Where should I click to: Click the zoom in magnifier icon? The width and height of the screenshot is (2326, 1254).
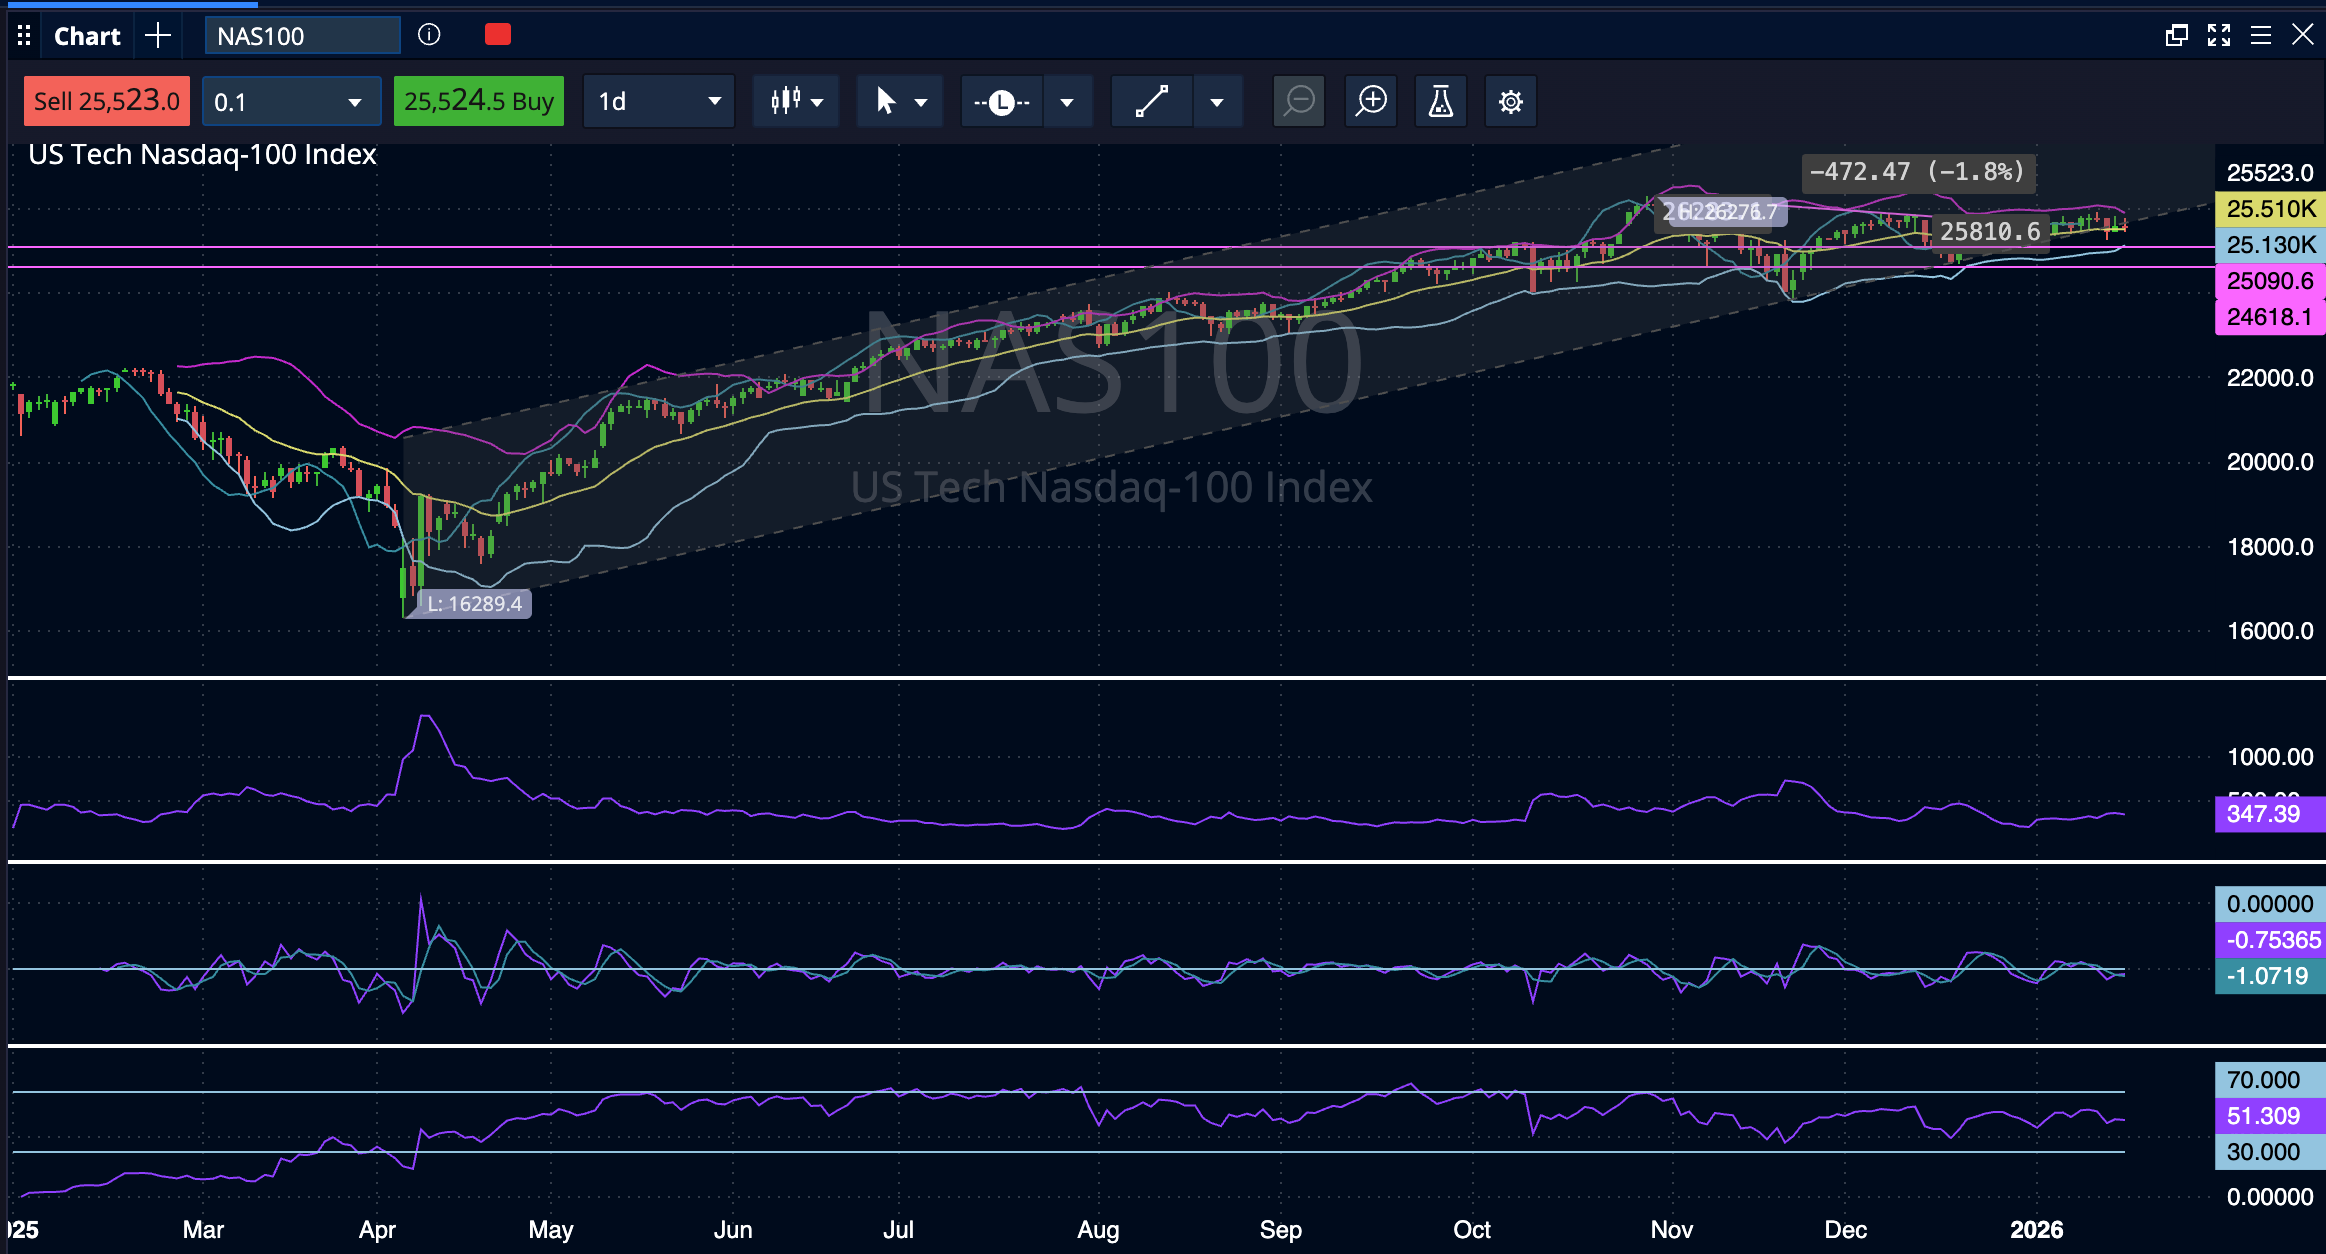(1371, 100)
